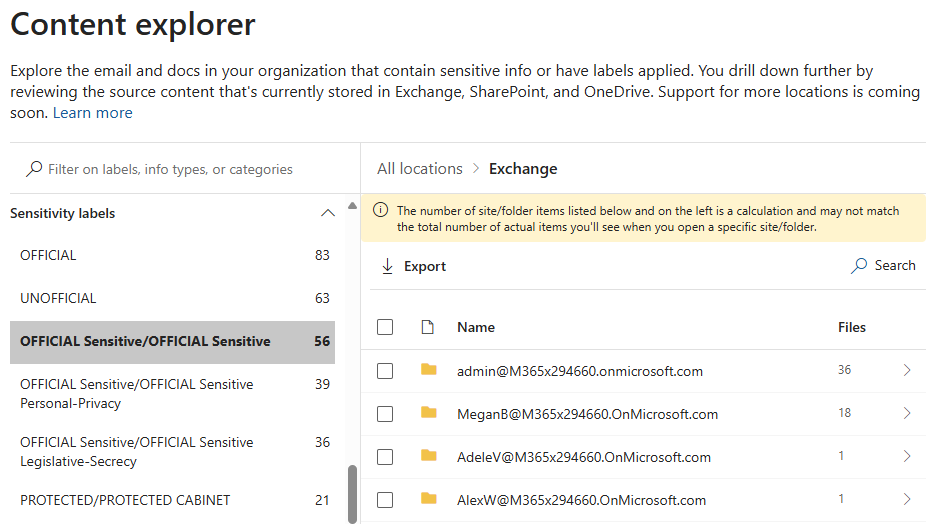Viewport: 933px width, 524px height.
Task: Check the box for MeganB@M365x294660.OnMicrosoft.com
Action: pos(385,414)
